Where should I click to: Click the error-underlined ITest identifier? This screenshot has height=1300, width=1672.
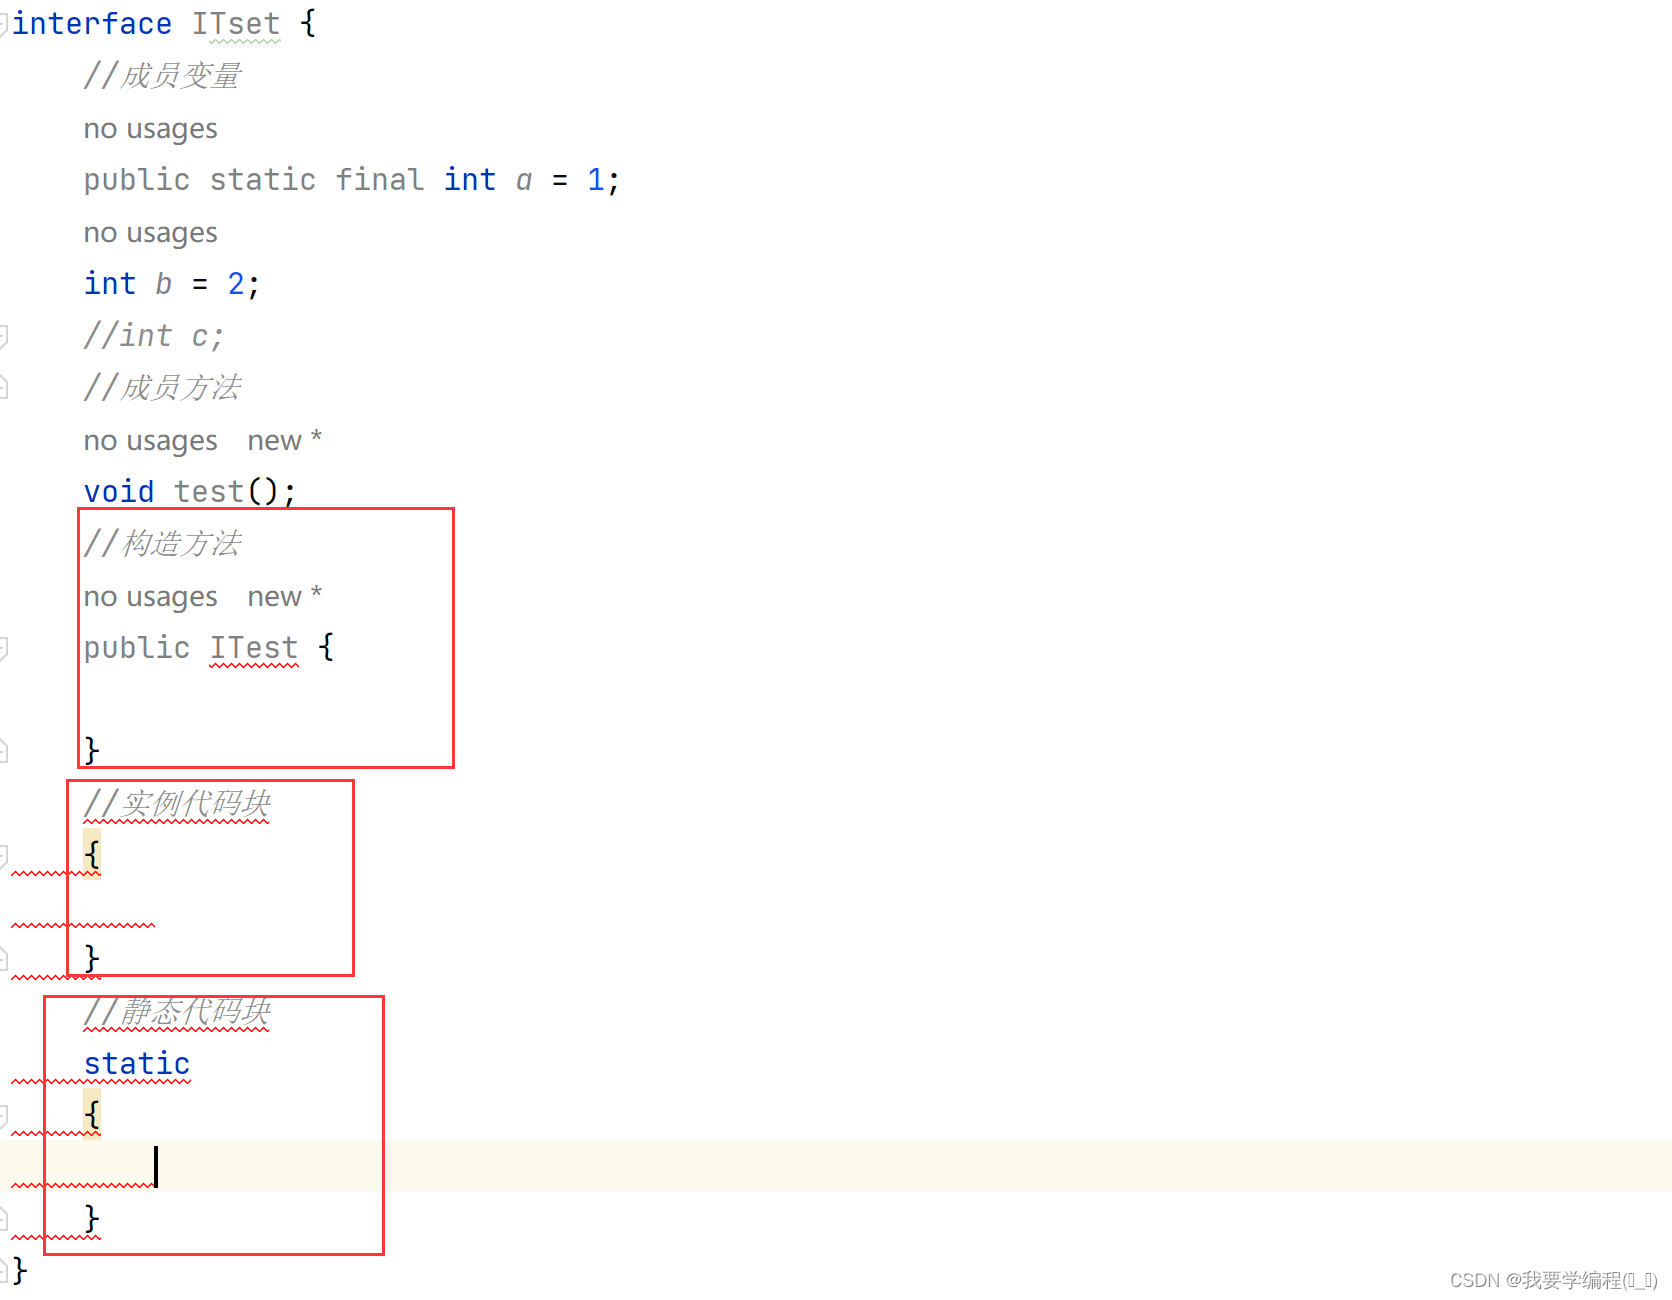(x=254, y=648)
